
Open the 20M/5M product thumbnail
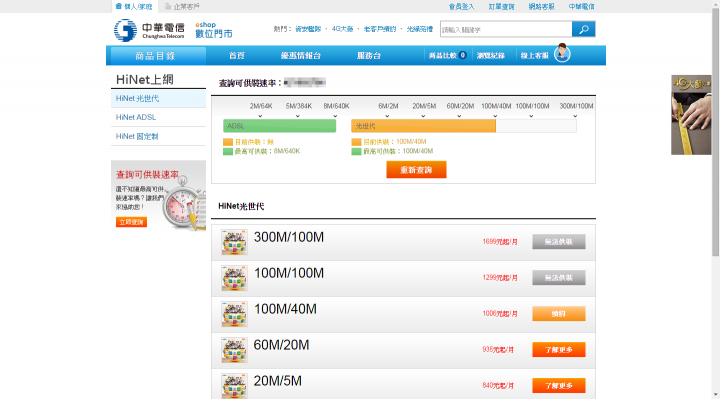coord(234,386)
